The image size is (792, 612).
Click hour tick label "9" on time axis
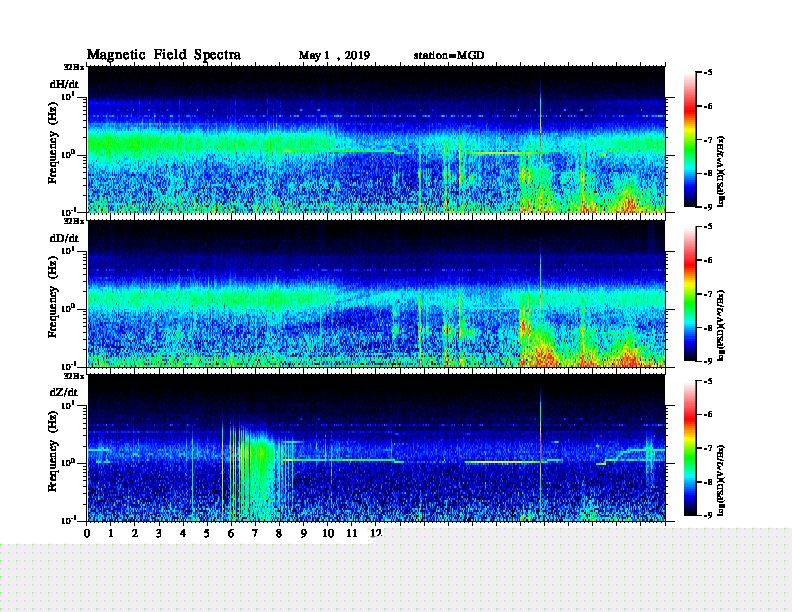(304, 533)
